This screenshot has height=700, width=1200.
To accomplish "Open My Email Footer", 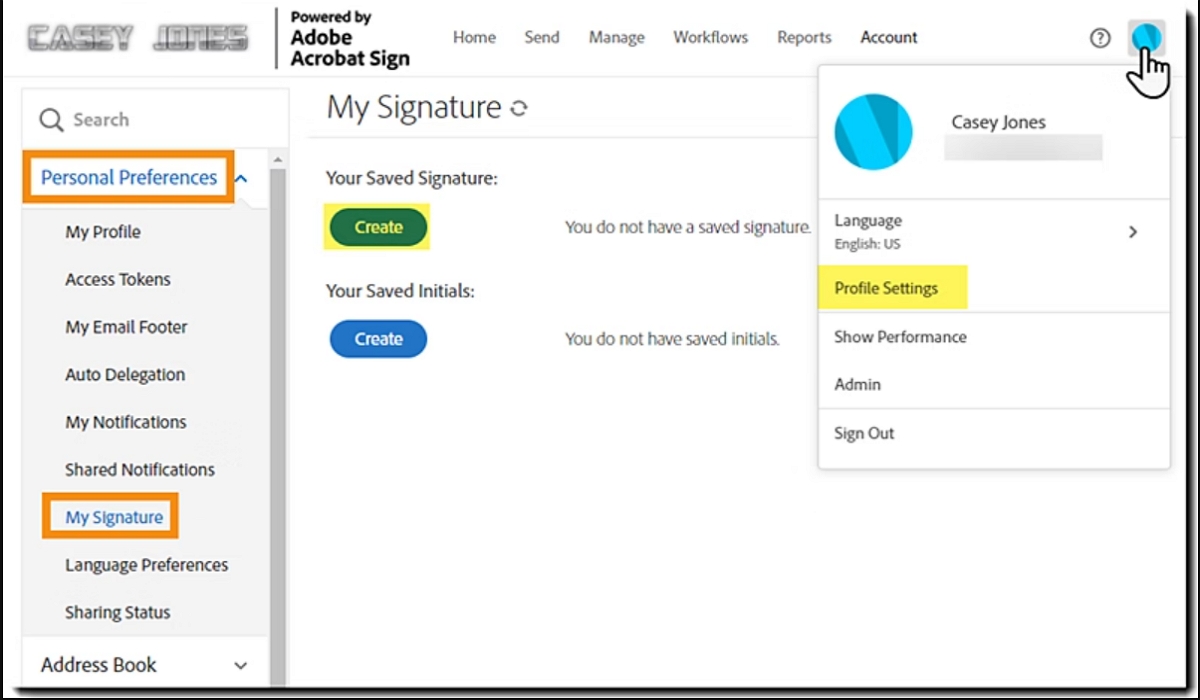I will click(x=126, y=327).
